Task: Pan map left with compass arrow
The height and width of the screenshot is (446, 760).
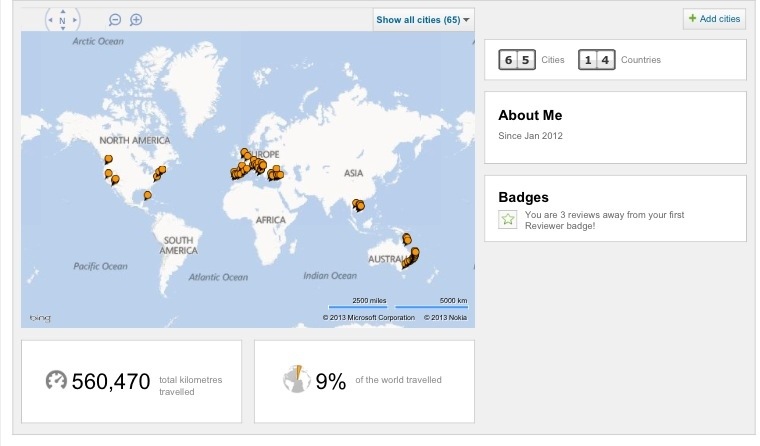Action: click(50, 21)
